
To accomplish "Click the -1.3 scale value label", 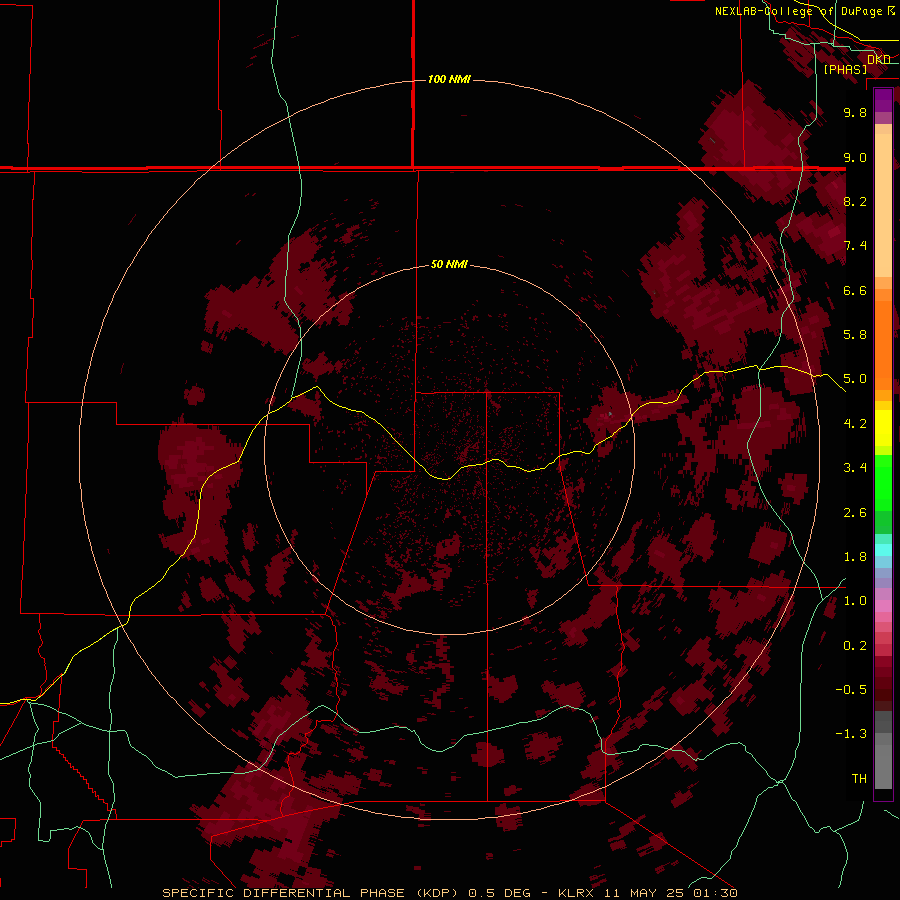I will click(851, 734).
